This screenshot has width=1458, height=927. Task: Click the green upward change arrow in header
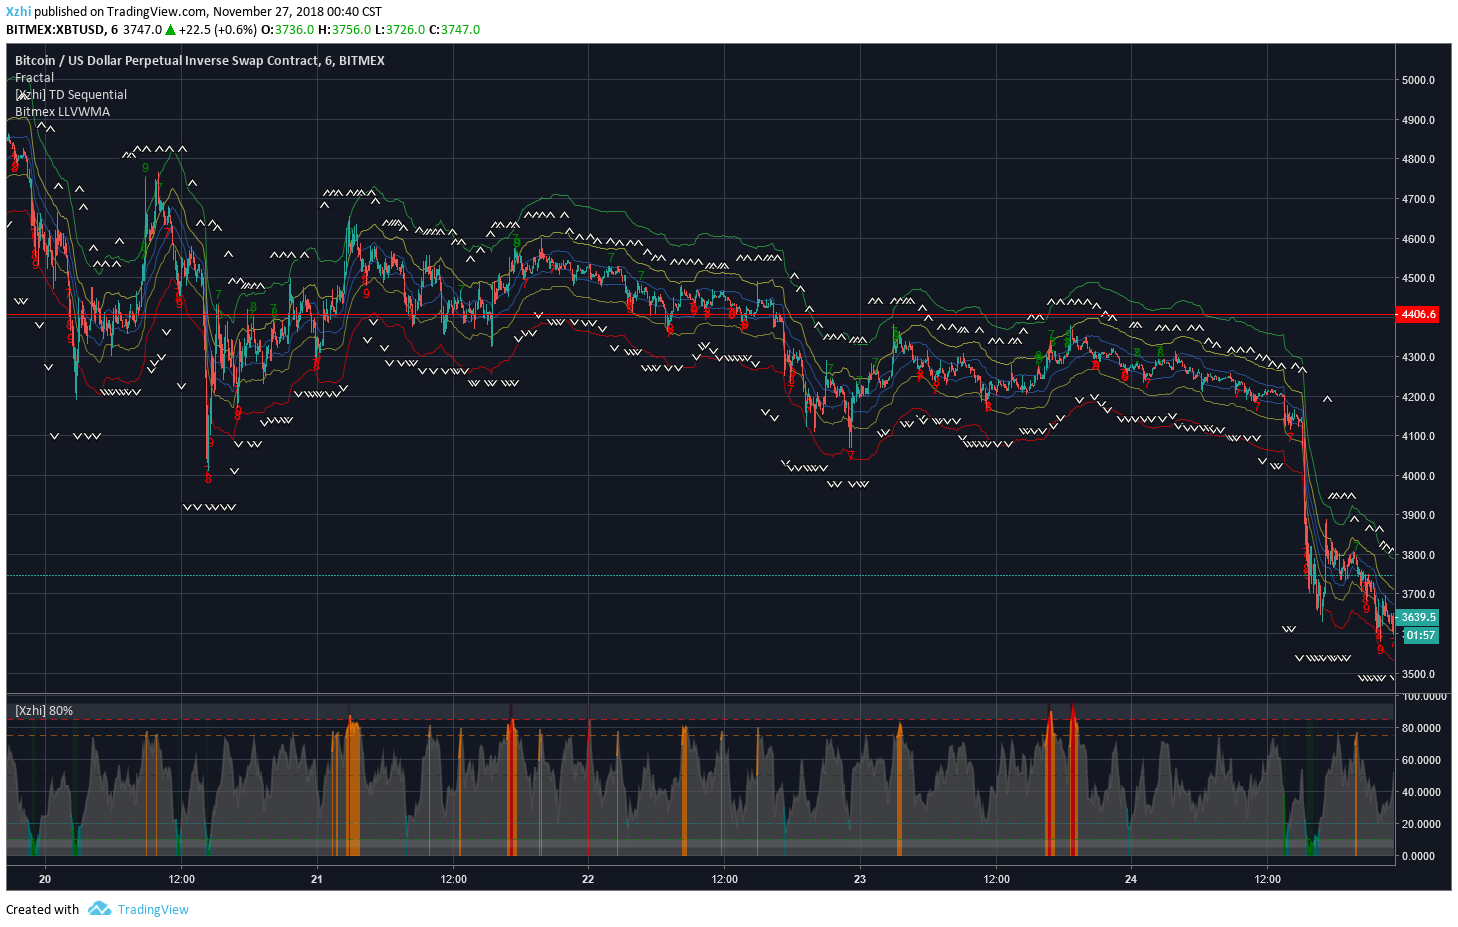point(171,30)
